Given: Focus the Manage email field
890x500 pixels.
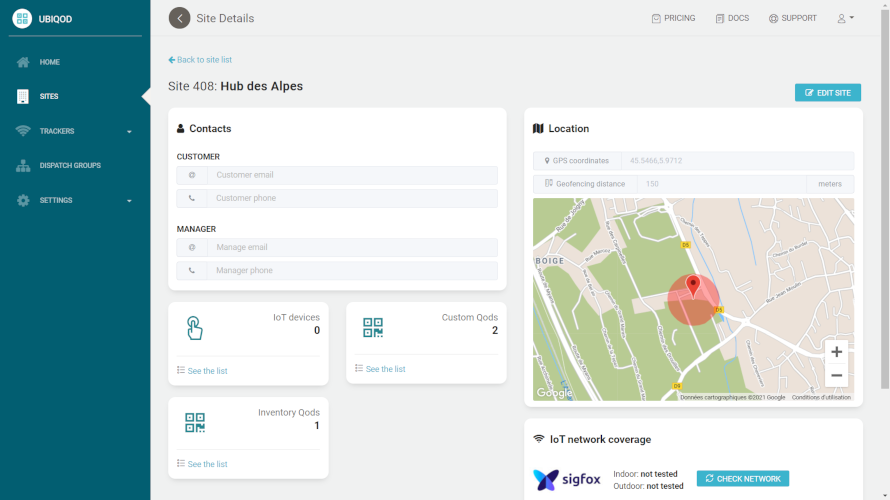Looking at the screenshot, I should click(x=352, y=247).
